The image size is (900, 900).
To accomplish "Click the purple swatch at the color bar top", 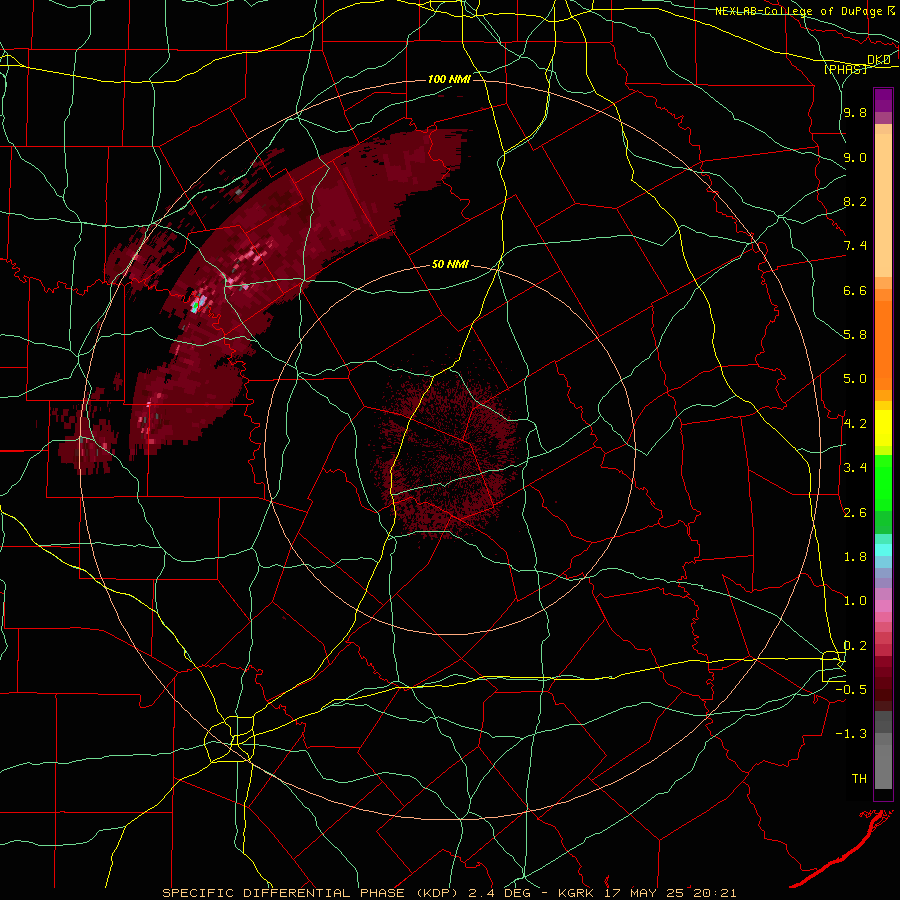I will point(883,100).
